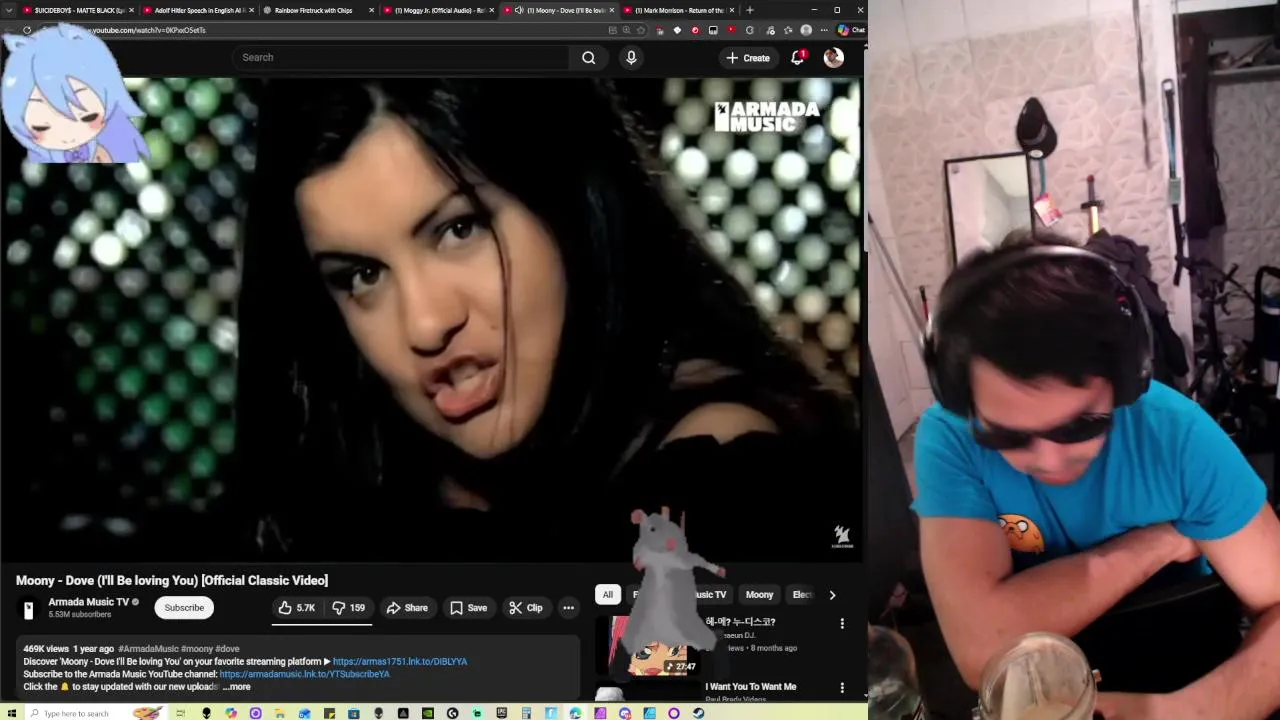Dislike the video showing 159
The height and width of the screenshot is (720, 1280).
click(x=349, y=608)
